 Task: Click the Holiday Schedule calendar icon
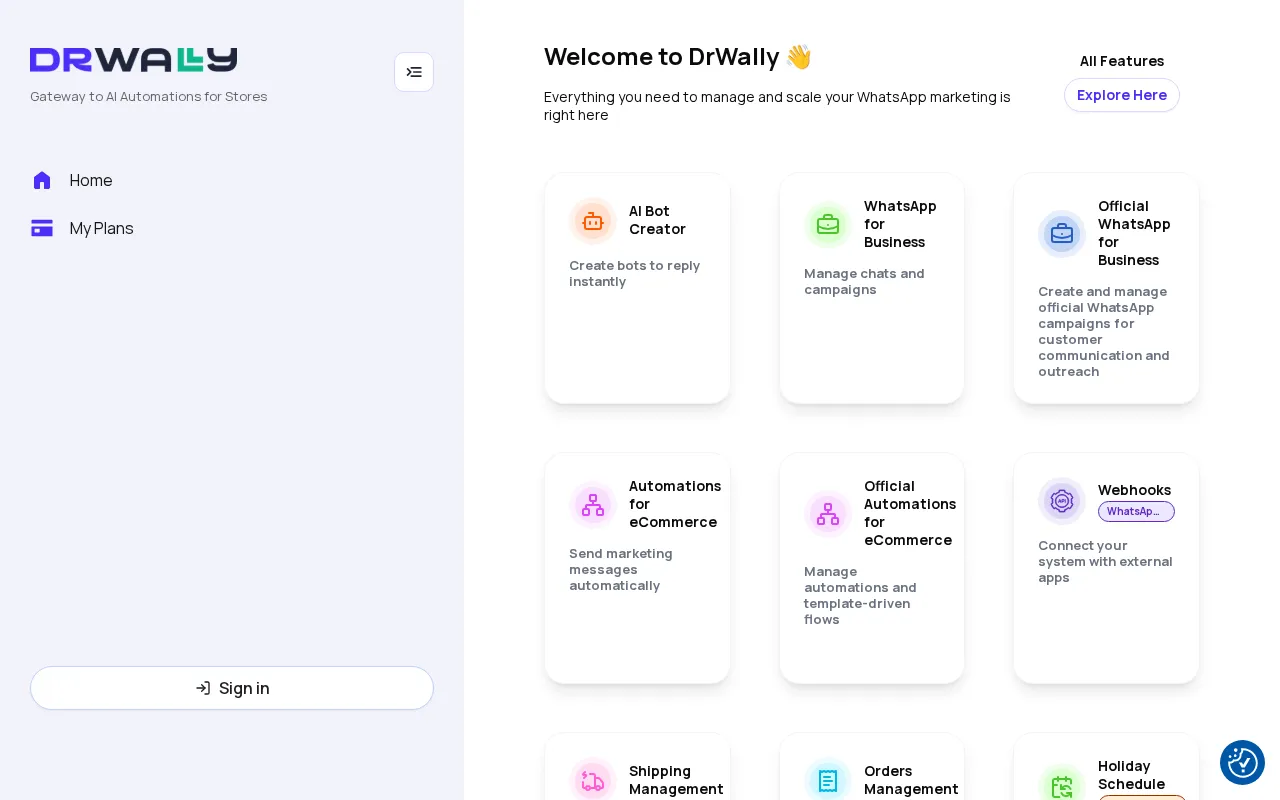pyautogui.click(x=1062, y=787)
